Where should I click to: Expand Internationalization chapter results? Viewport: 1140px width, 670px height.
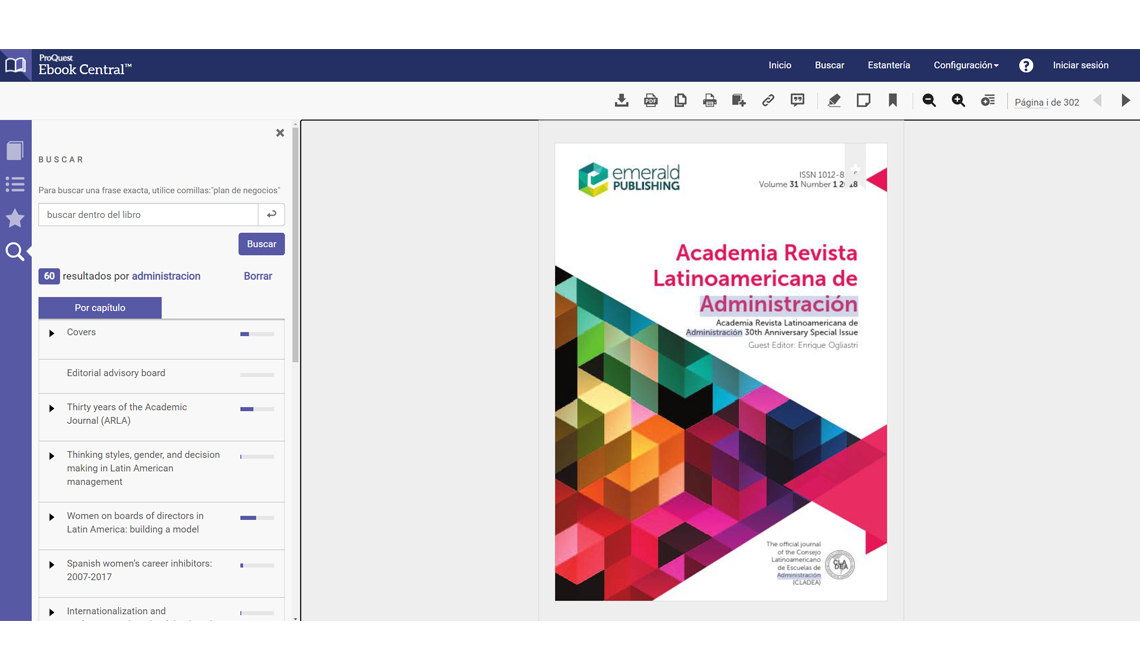click(x=52, y=613)
